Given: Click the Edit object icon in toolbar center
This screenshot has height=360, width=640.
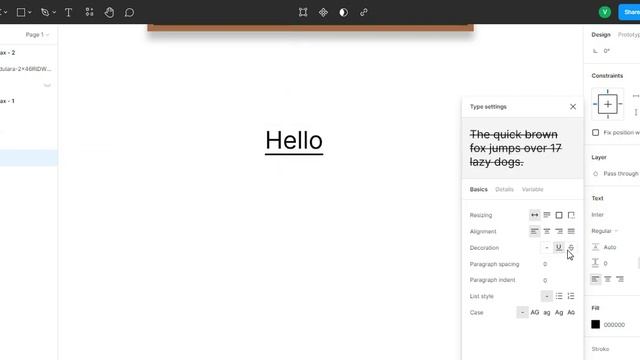Looking at the screenshot, I should 303,12.
